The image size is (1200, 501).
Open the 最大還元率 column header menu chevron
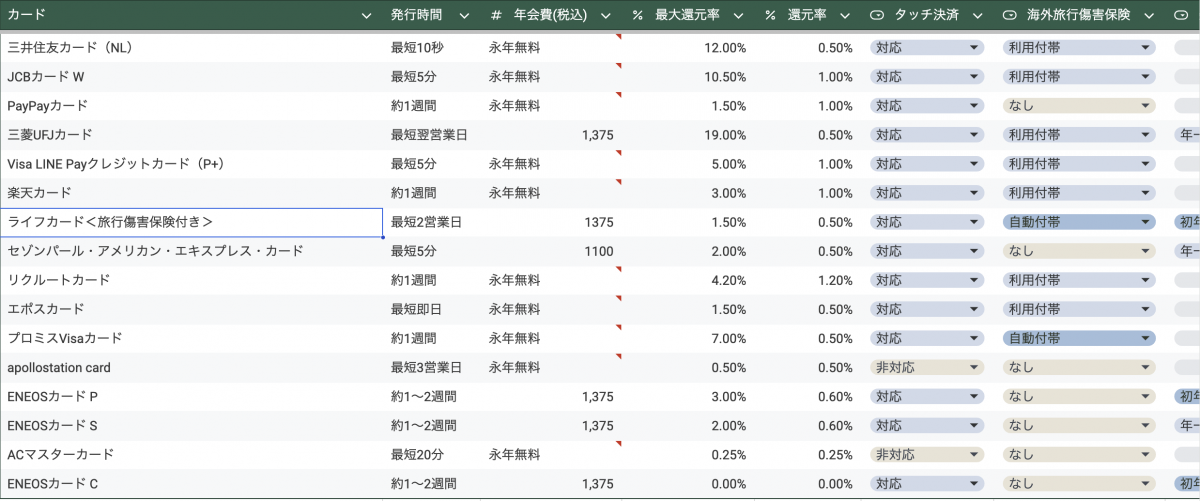pyautogui.click(x=737, y=16)
